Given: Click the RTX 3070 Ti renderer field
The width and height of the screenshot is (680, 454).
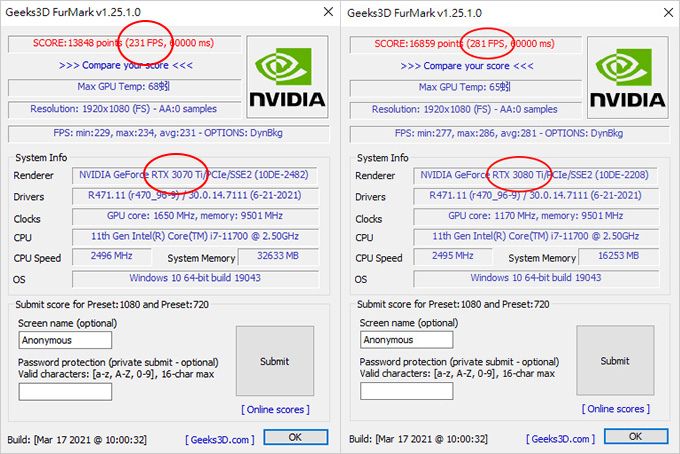Looking at the screenshot, I should [x=195, y=175].
